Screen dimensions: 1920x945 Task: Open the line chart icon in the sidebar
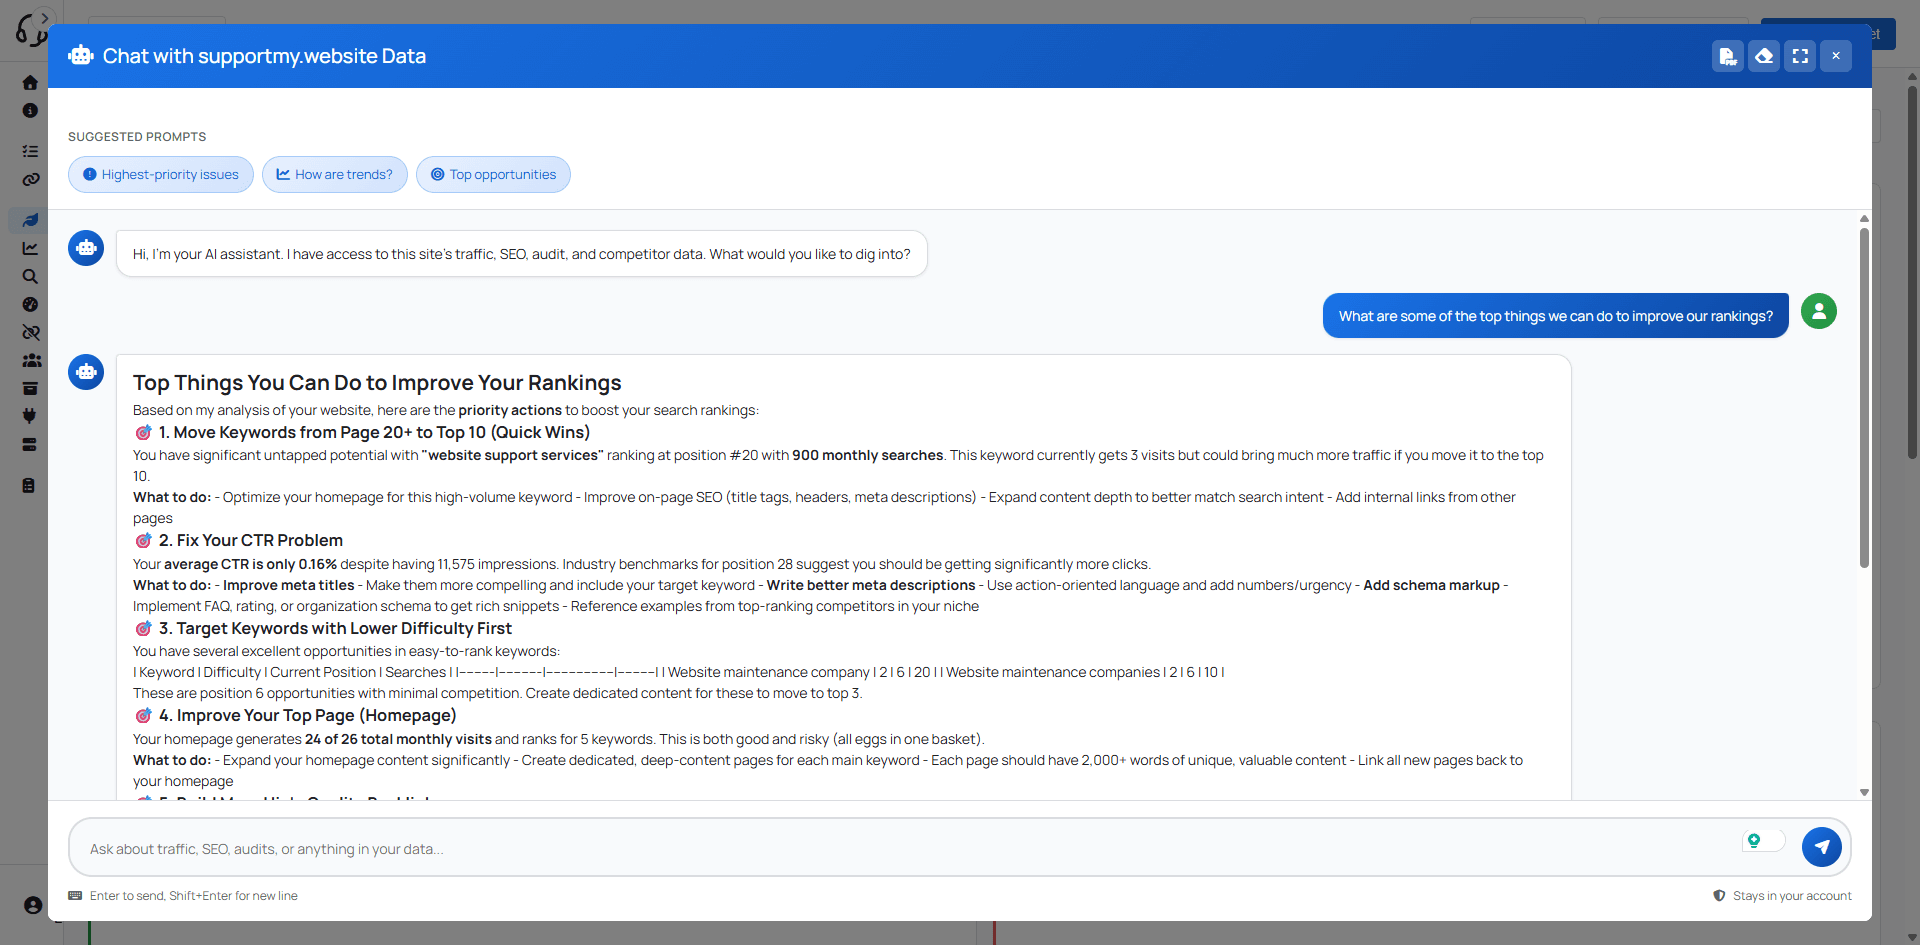point(30,248)
